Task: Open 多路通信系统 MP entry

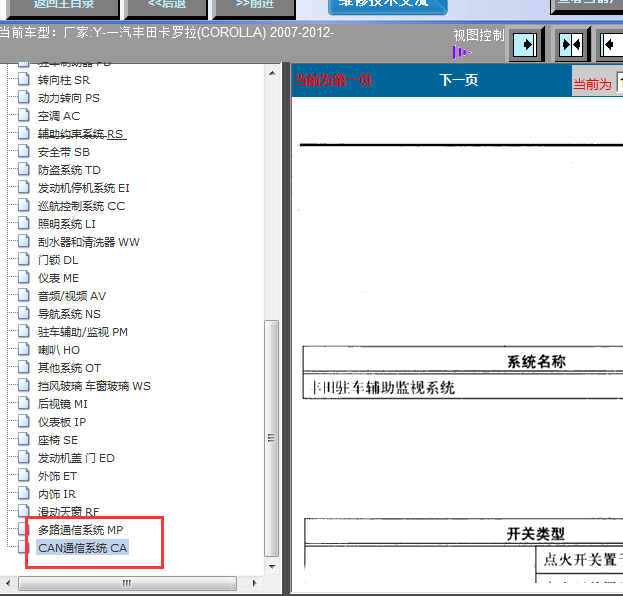Action: [81, 530]
